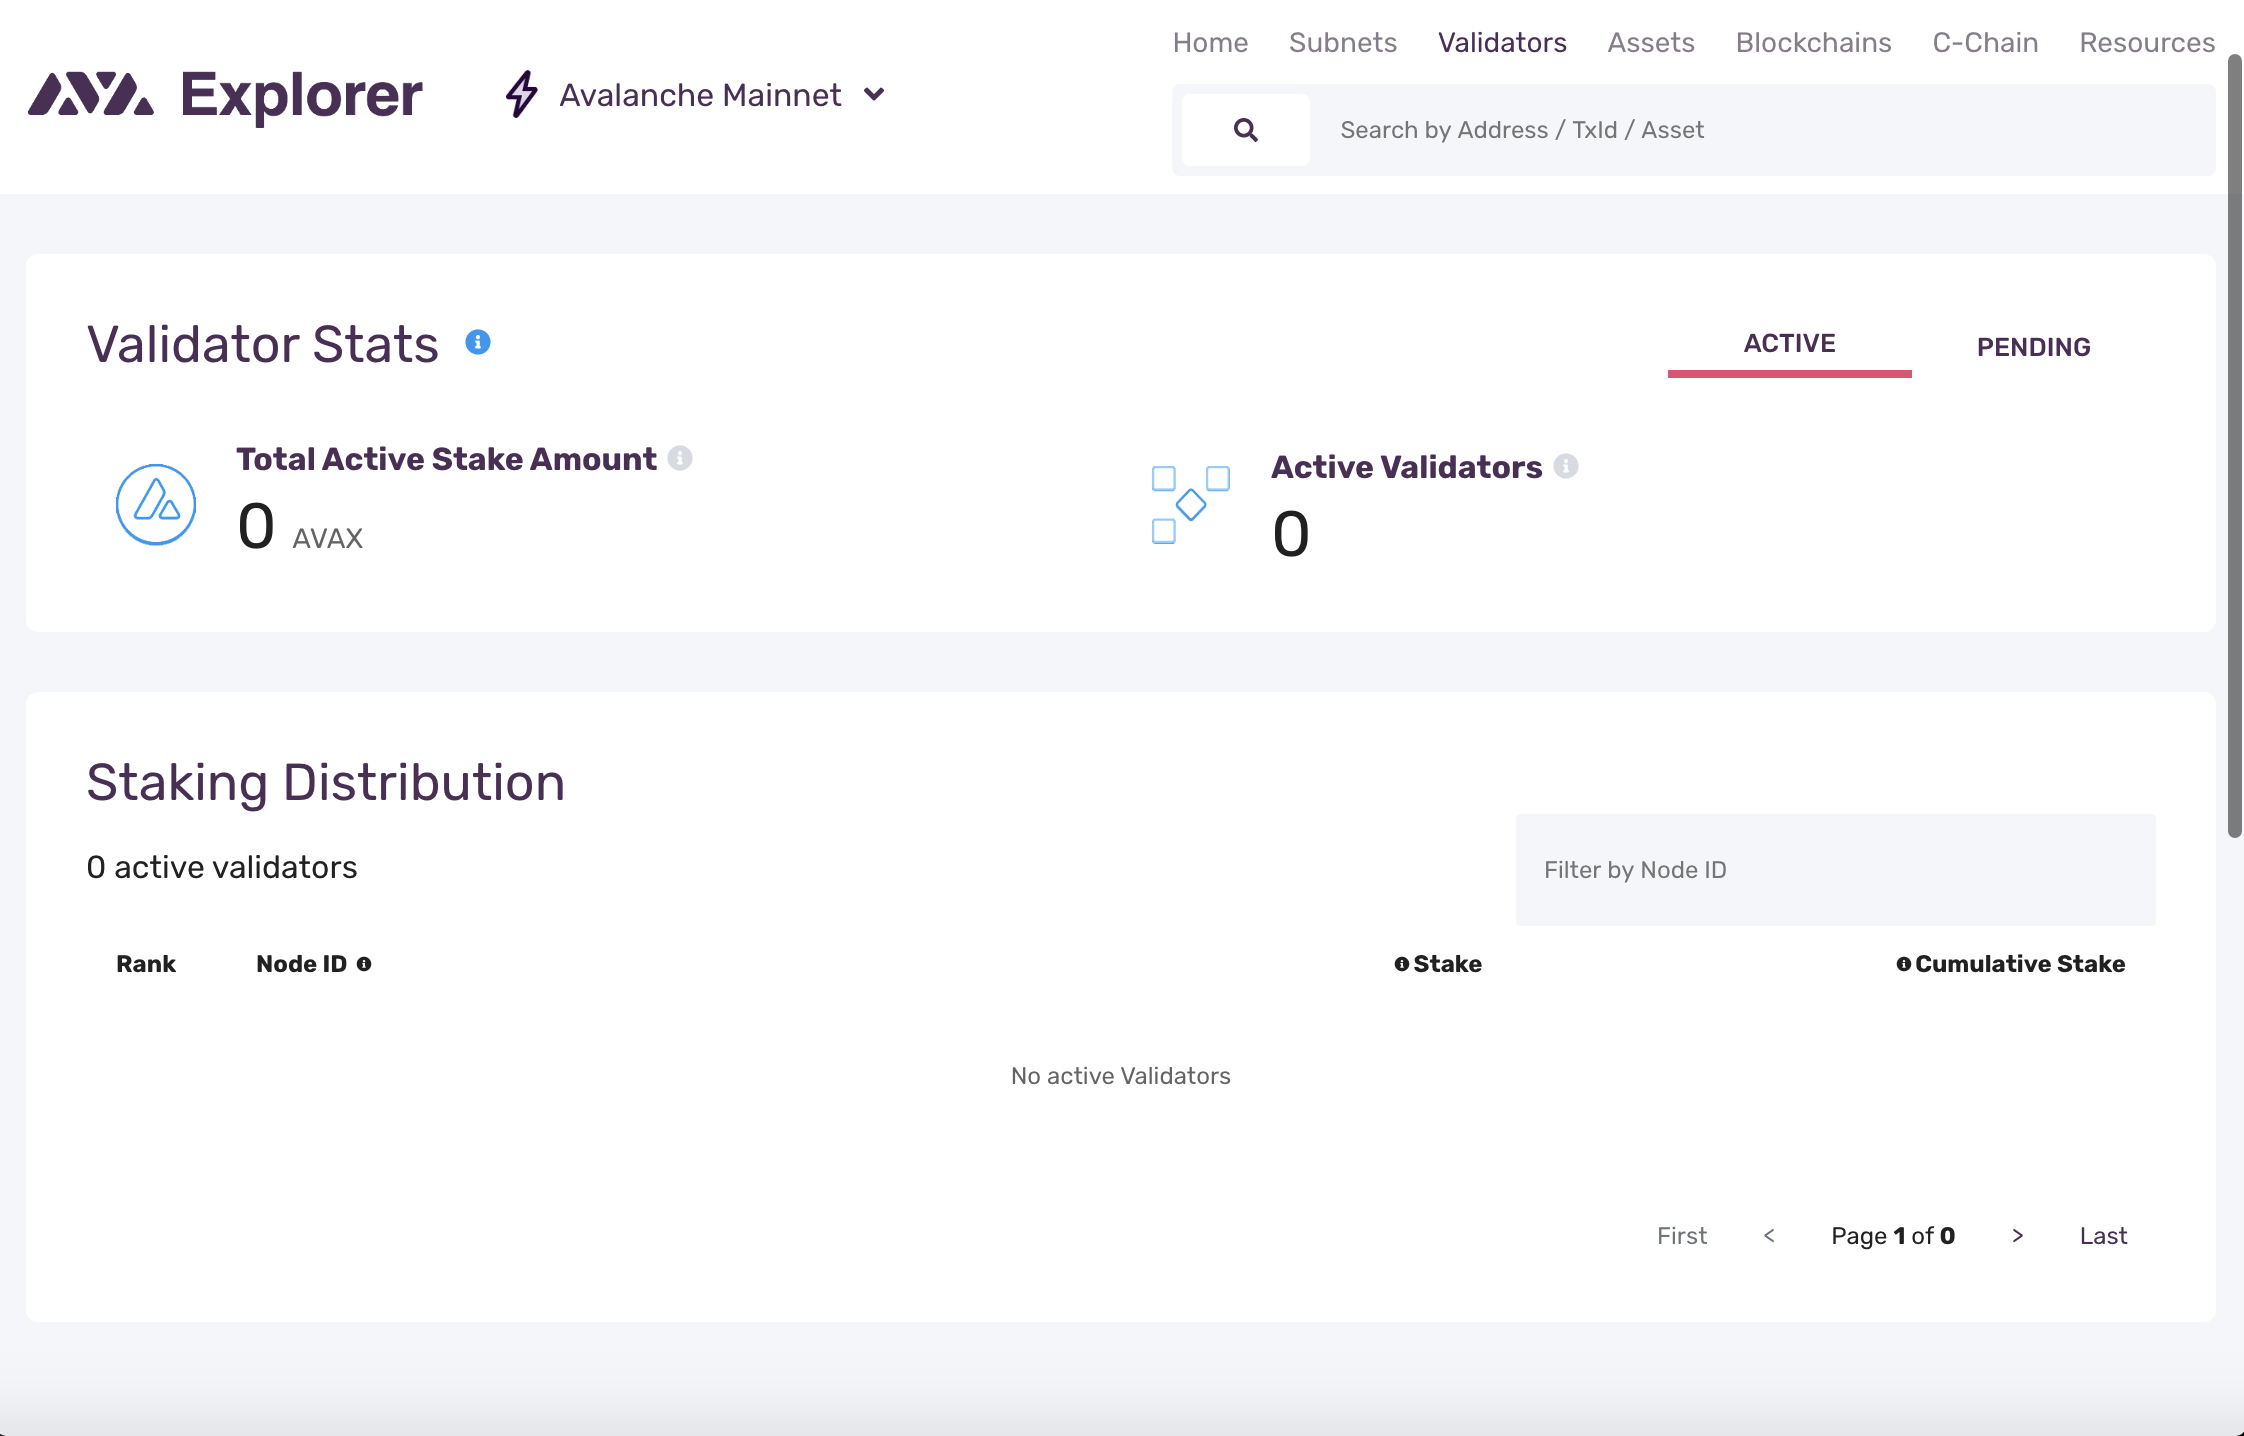Screen dimensions: 2244x1436
Task: Click the info icon beside Validator Stats heading
Action: click(x=479, y=342)
